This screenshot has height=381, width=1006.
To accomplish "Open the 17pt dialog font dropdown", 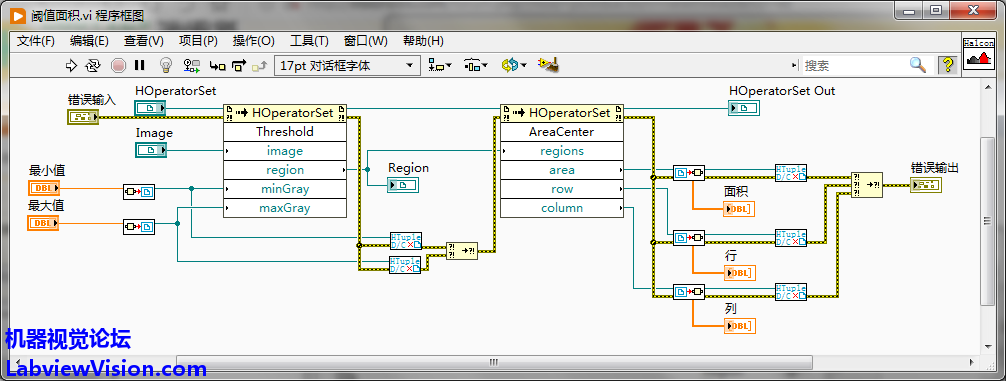I will (347, 65).
